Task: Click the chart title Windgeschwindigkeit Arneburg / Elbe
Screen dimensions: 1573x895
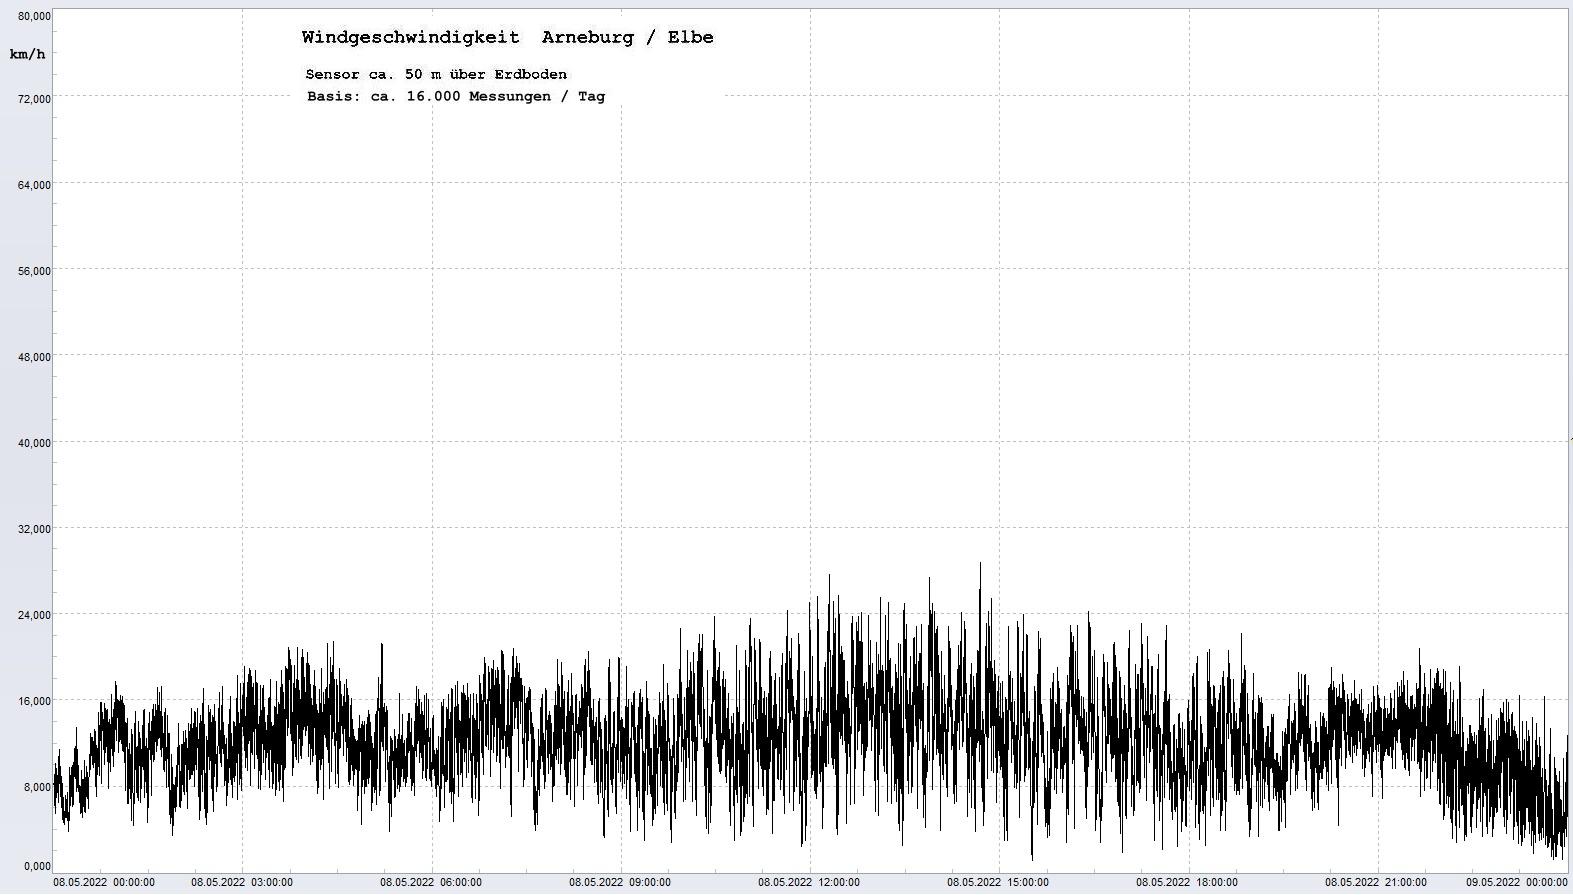Action: pos(507,38)
